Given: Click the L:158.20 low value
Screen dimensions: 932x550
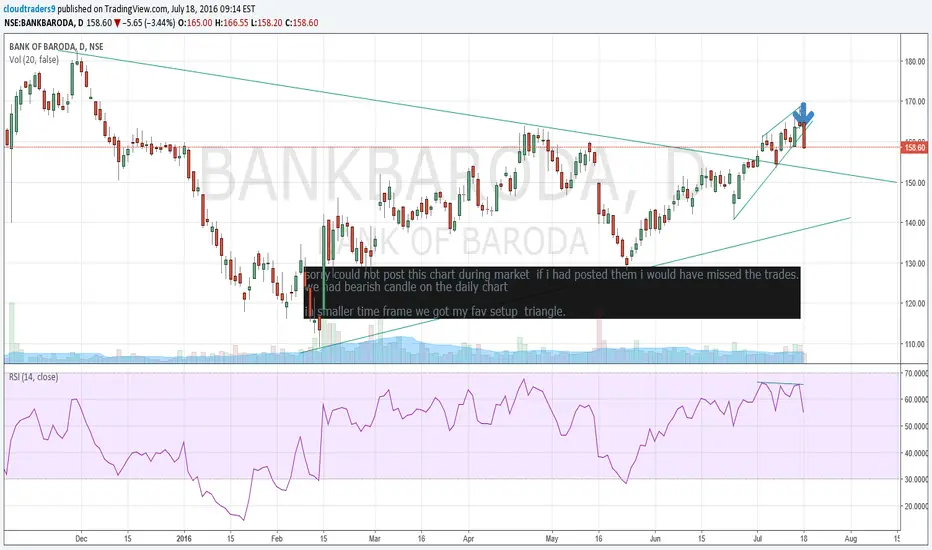Looking at the screenshot, I should 266,23.
